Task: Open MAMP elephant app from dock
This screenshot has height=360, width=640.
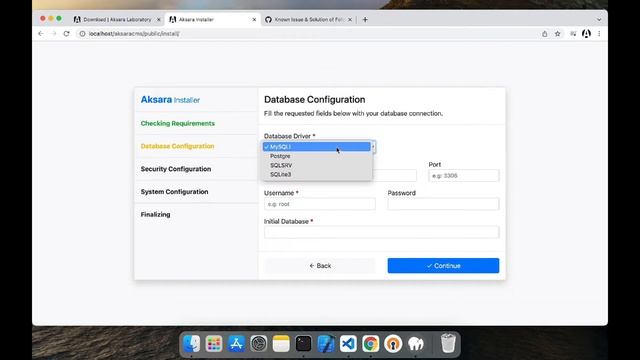Action: [x=416, y=344]
